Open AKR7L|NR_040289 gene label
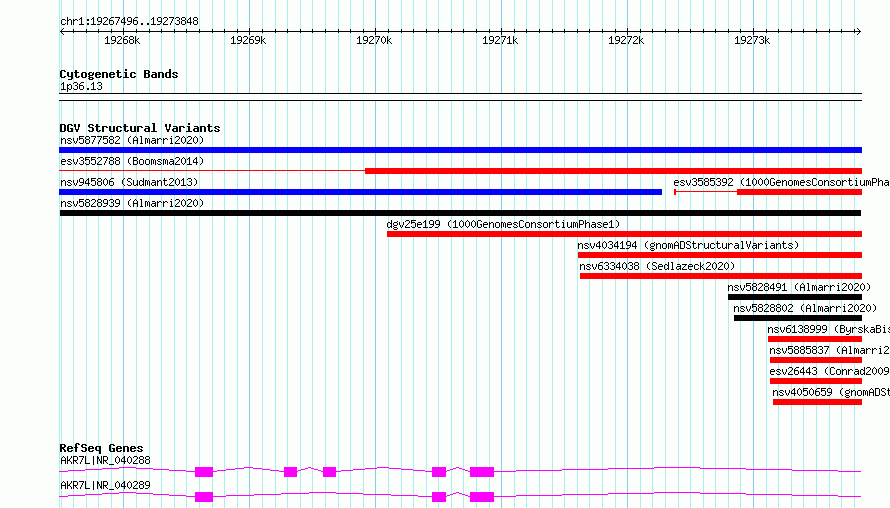The image size is (890, 508). 105,485
